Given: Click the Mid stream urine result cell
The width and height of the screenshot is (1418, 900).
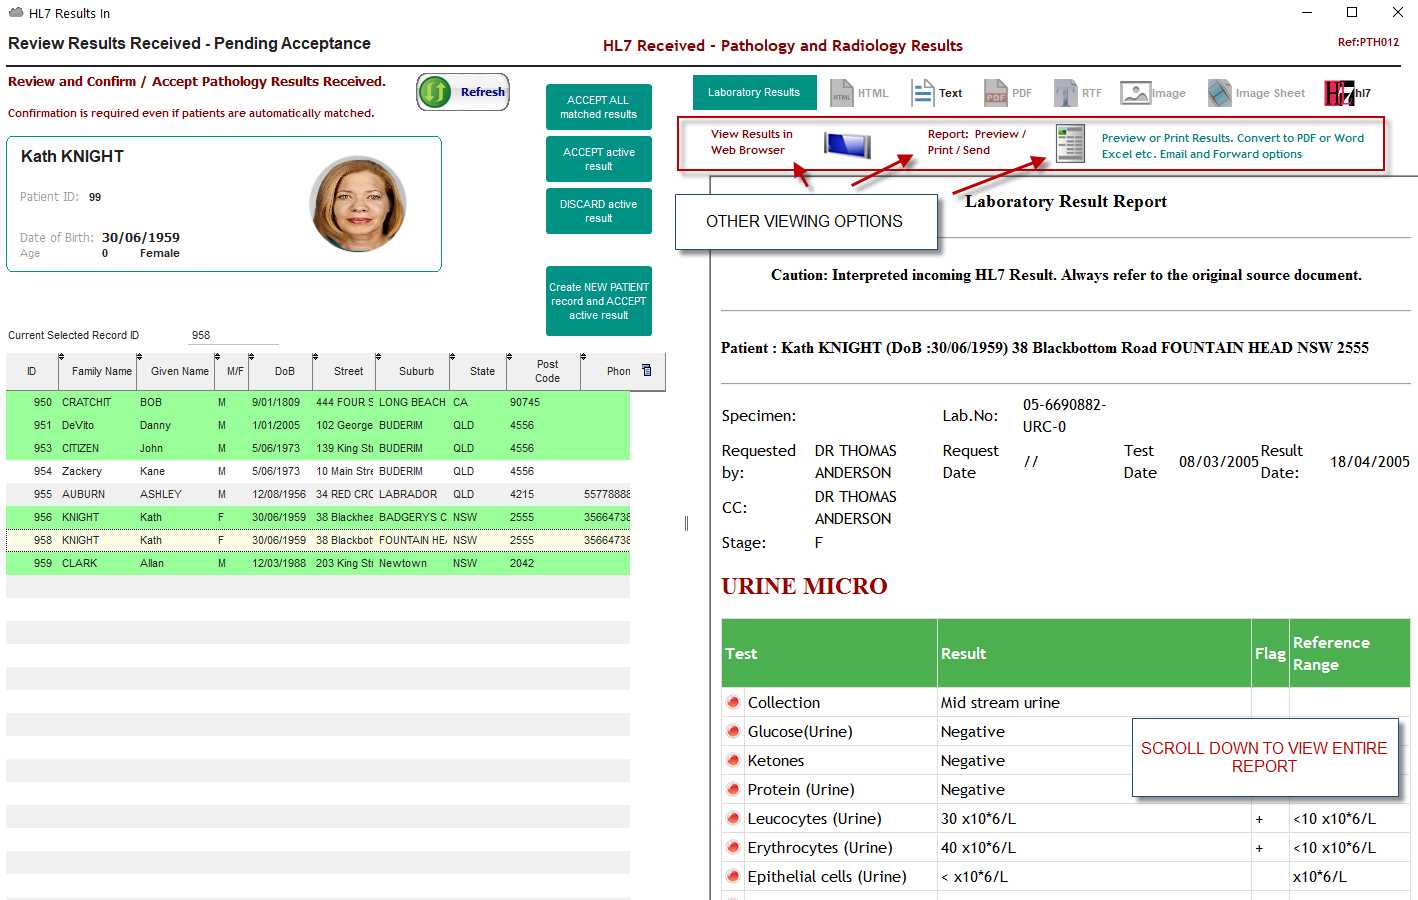Looking at the screenshot, I should pyautogui.click(x=1094, y=702).
